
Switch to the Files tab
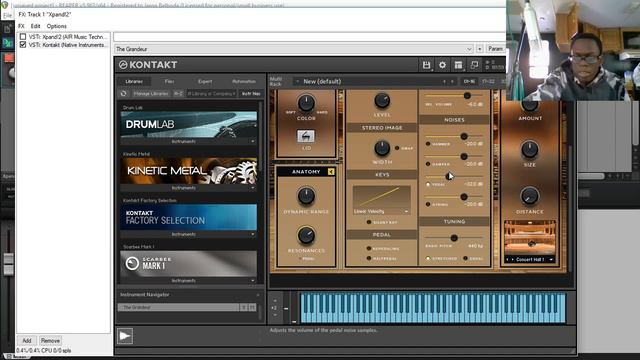coord(169,82)
